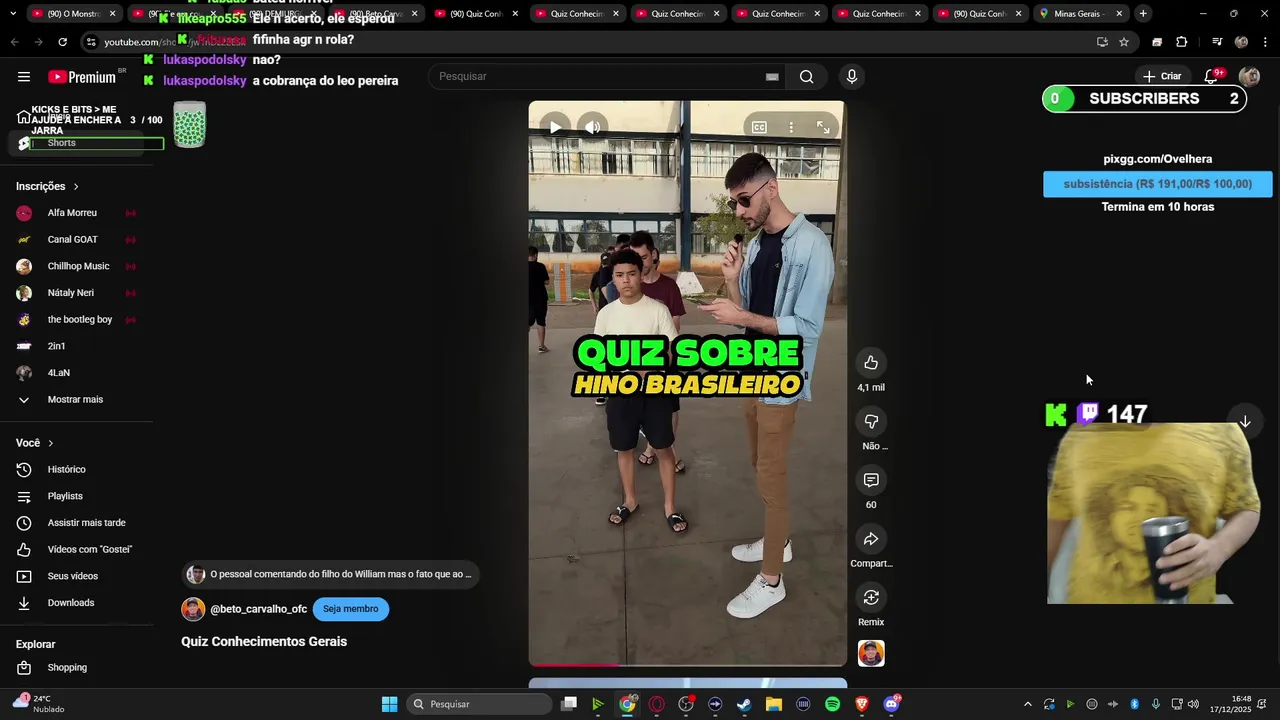Open on-screen keyboard icon in search box
Screen dimensions: 1280x720
(772, 77)
